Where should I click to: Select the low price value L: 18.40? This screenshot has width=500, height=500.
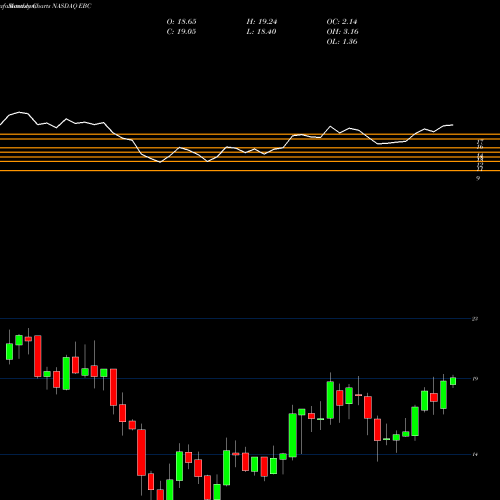(262, 32)
